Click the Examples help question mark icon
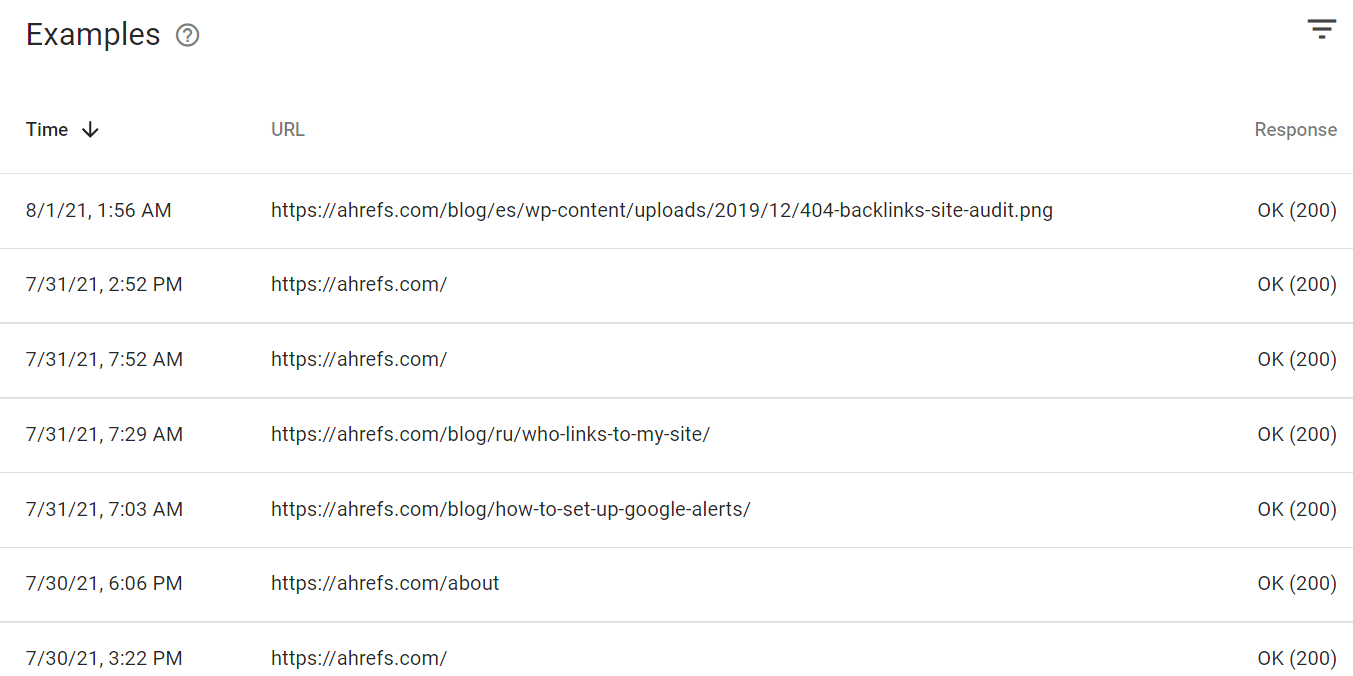This screenshot has height=676, width=1353. [x=187, y=36]
